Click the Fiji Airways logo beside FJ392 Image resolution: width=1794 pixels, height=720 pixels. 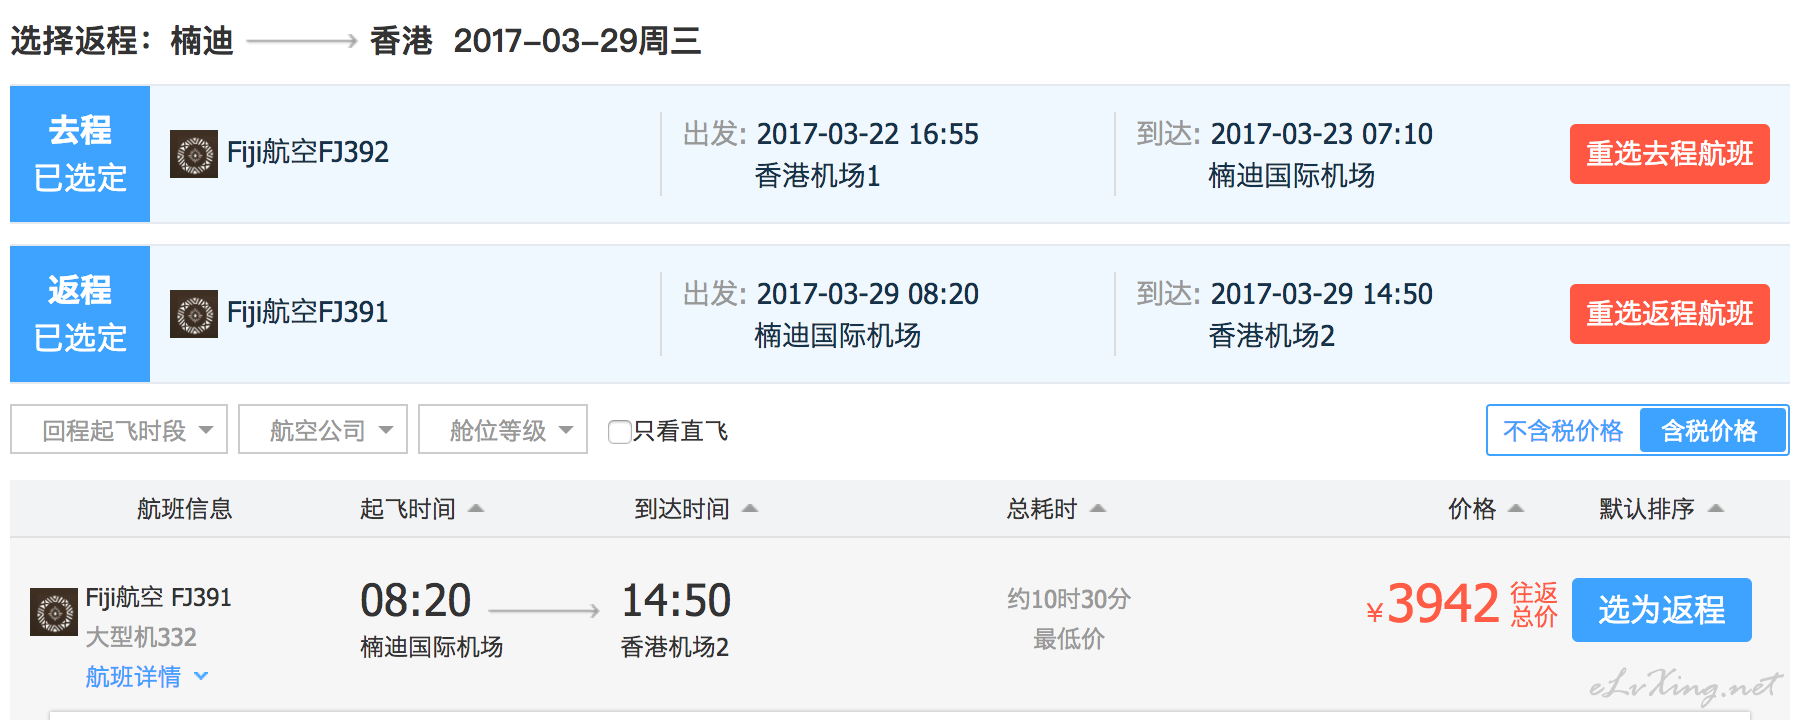click(x=194, y=154)
